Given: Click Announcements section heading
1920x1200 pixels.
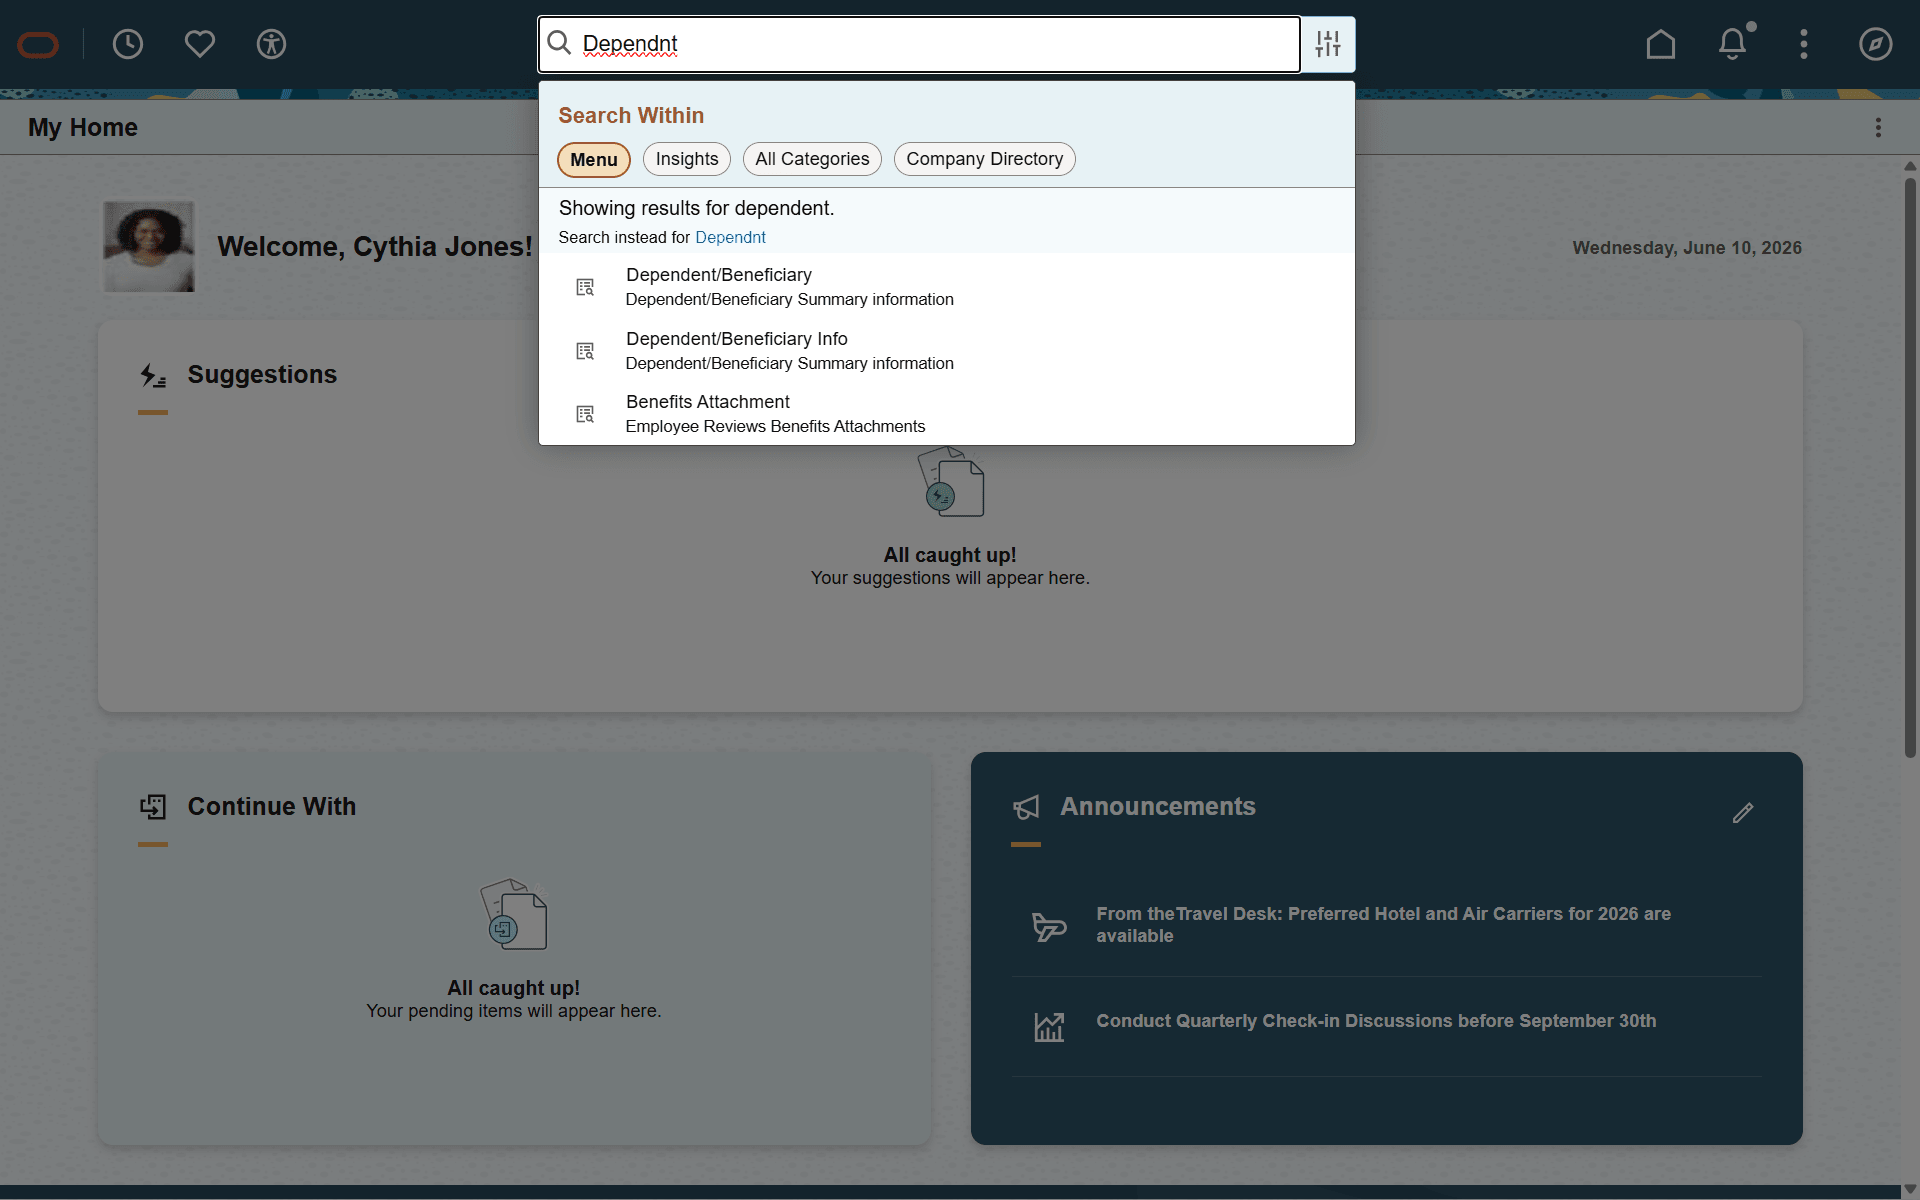Looking at the screenshot, I should click(x=1157, y=806).
